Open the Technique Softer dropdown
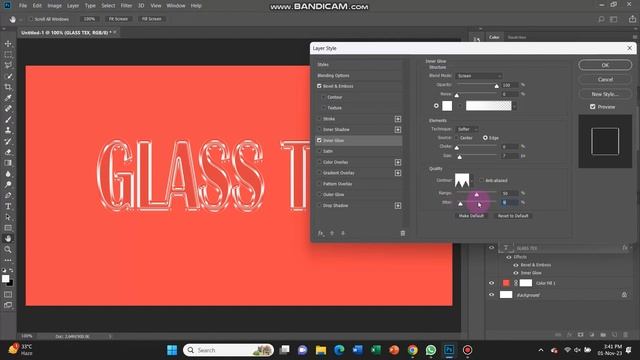This screenshot has width=640, height=360. (467, 129)
